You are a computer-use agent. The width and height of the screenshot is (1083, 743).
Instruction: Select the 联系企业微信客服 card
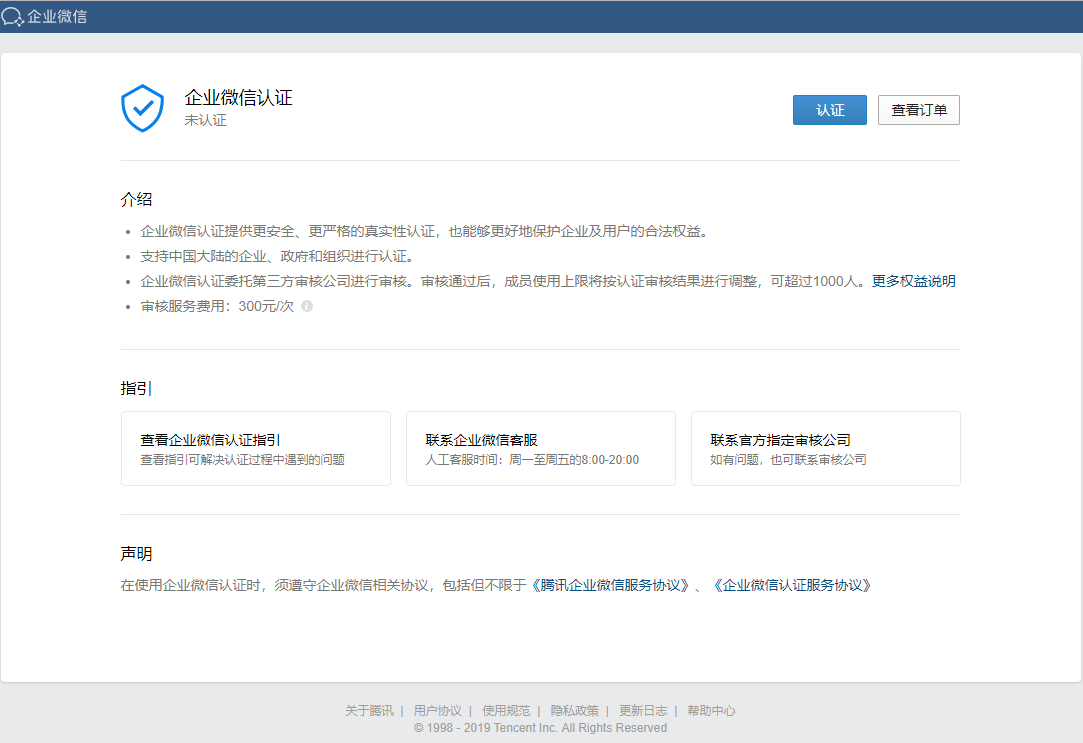(x=540, y=448)
